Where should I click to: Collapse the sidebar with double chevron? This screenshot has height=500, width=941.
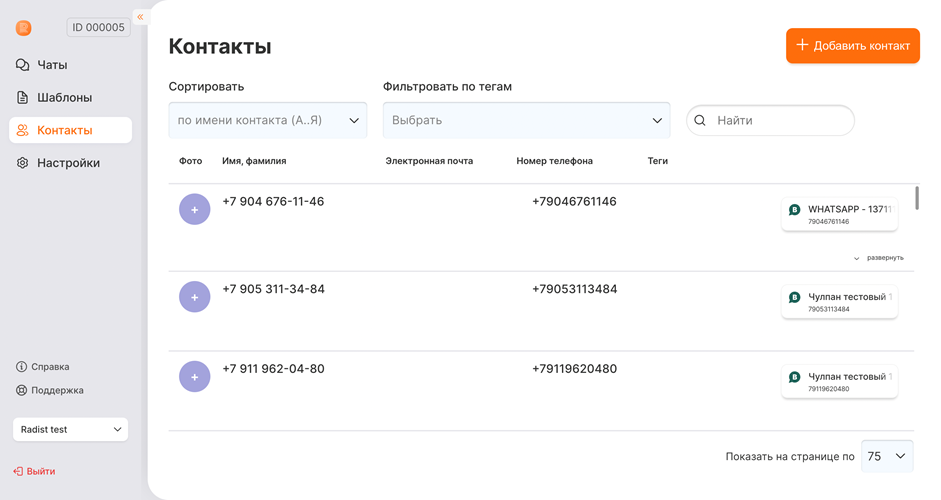coord(140,17)
